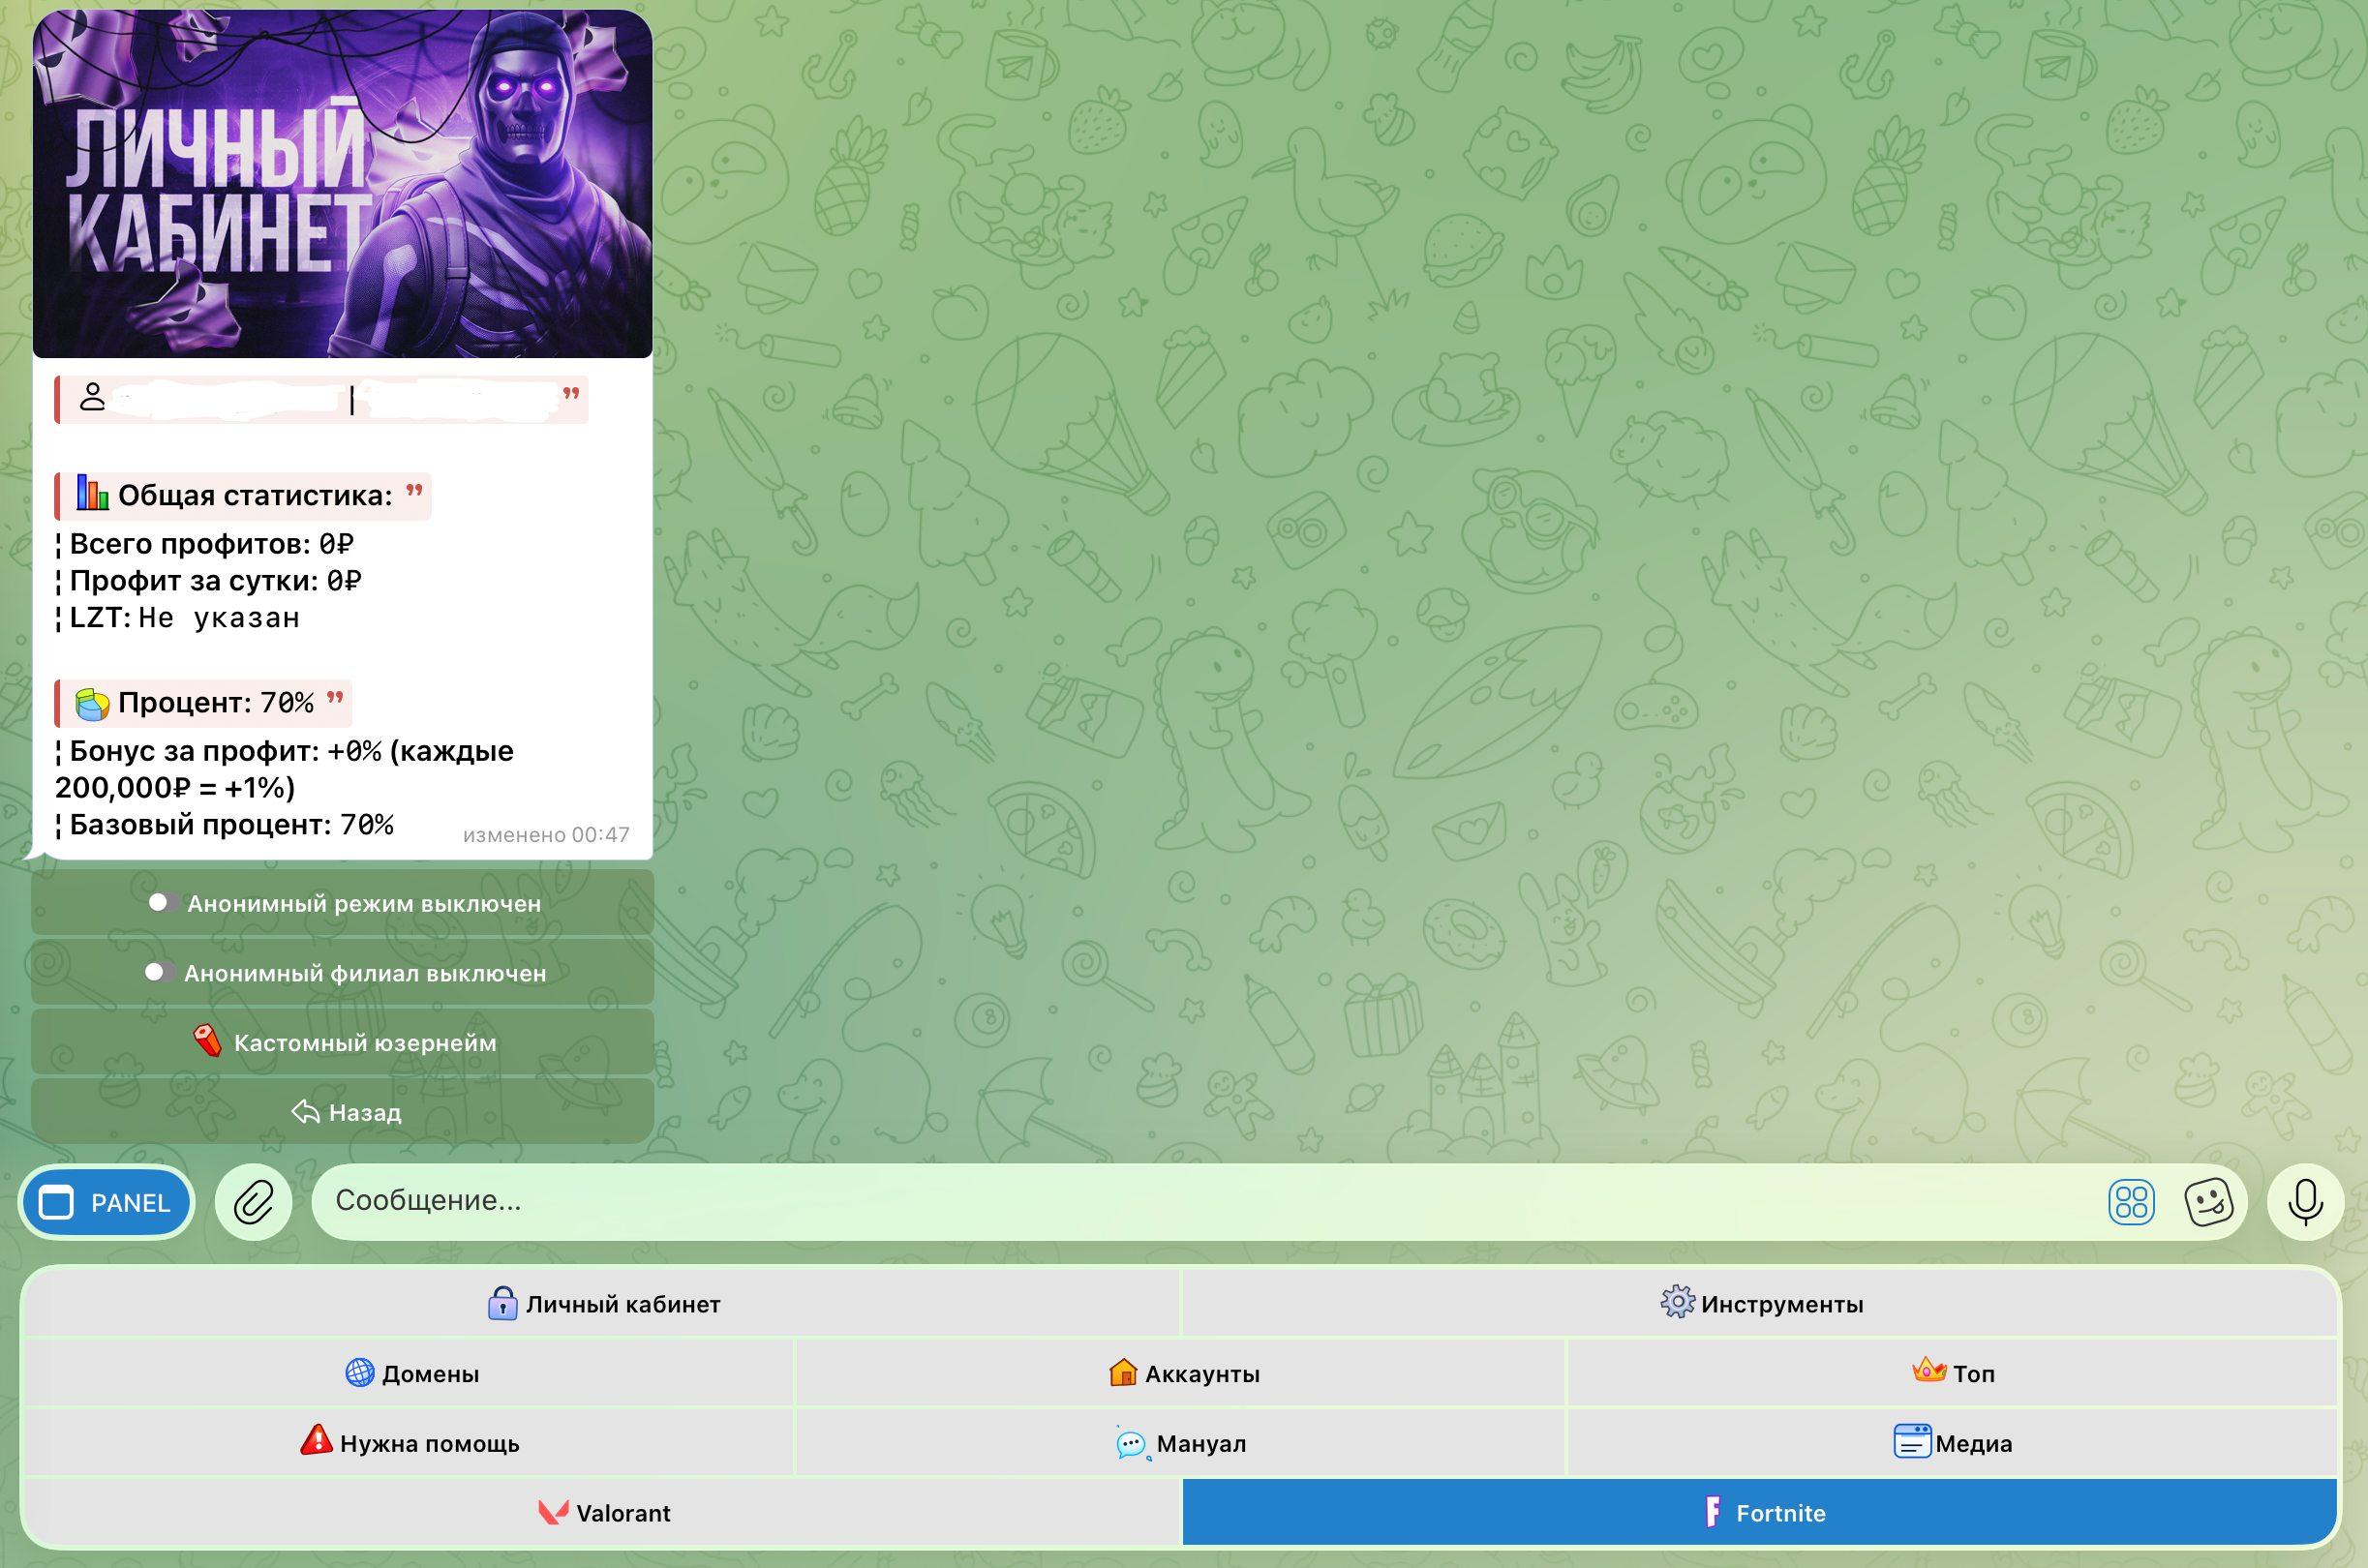Start voice recording with microphone icon
Image resolution: width=2368 pixels, height=1568 pixels.
2306,1202
